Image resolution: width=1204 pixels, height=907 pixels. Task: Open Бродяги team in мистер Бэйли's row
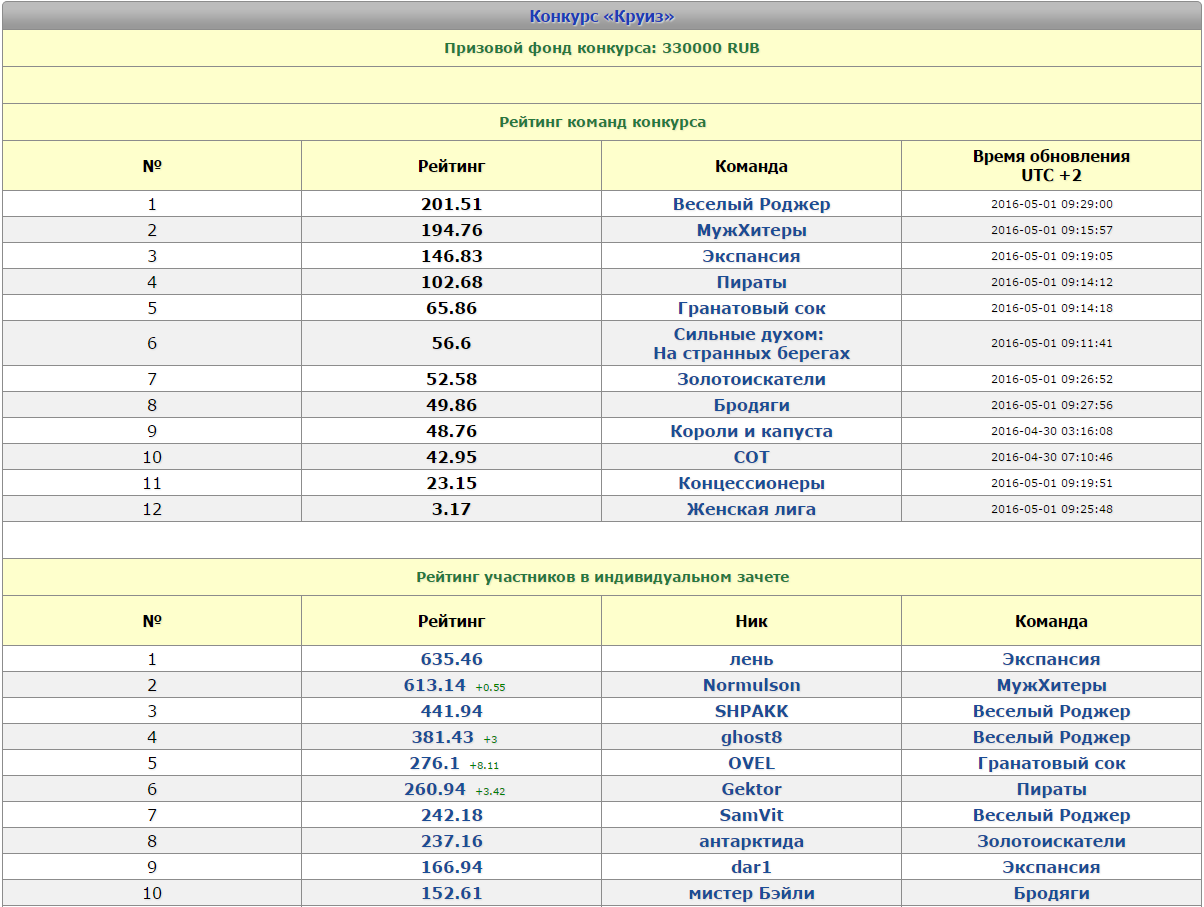coord(1051,893)
